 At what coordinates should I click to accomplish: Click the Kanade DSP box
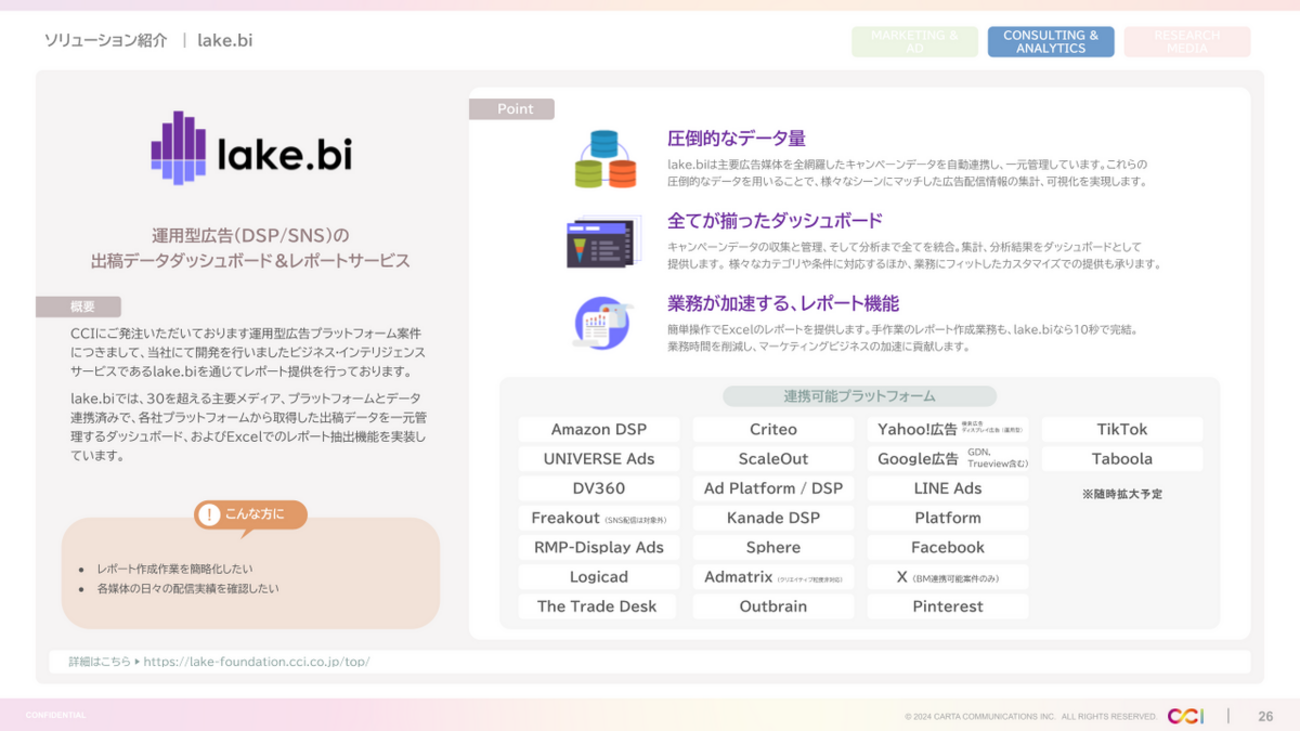click(x=773, y=518)
